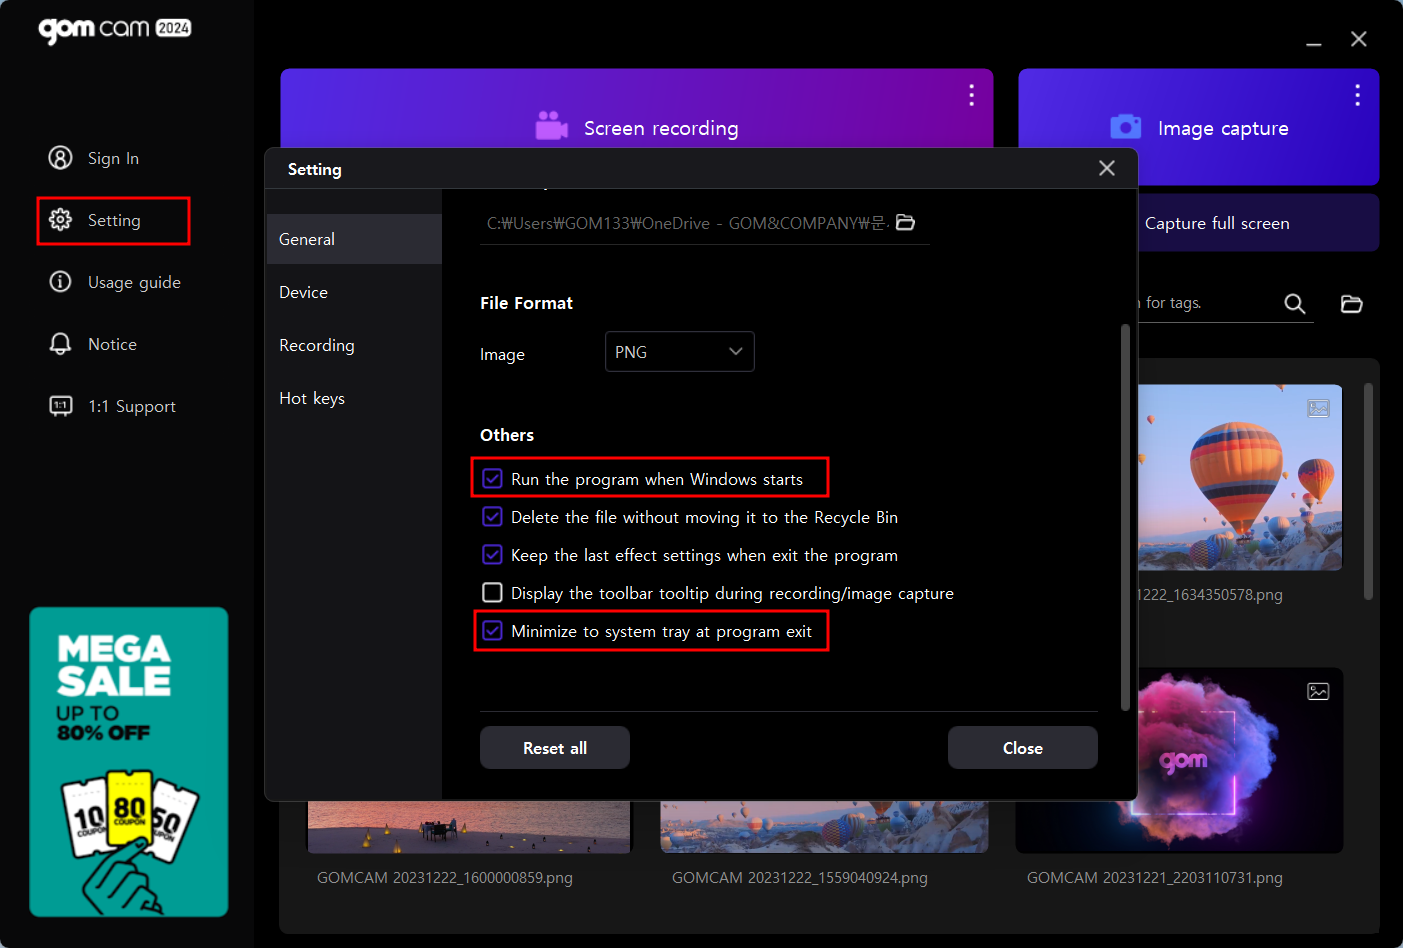Toggle Minimize to system tray checkbox

[493, 631]
